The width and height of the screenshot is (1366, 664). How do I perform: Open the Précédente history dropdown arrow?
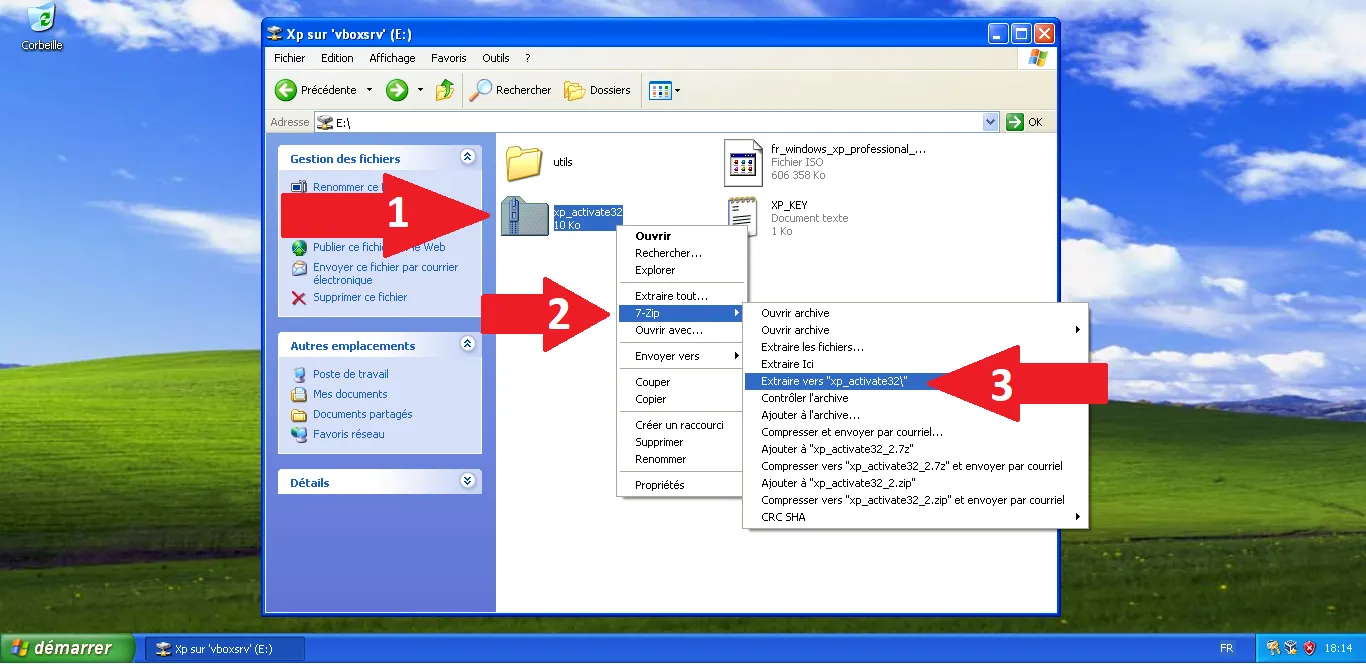click(369, 90)
